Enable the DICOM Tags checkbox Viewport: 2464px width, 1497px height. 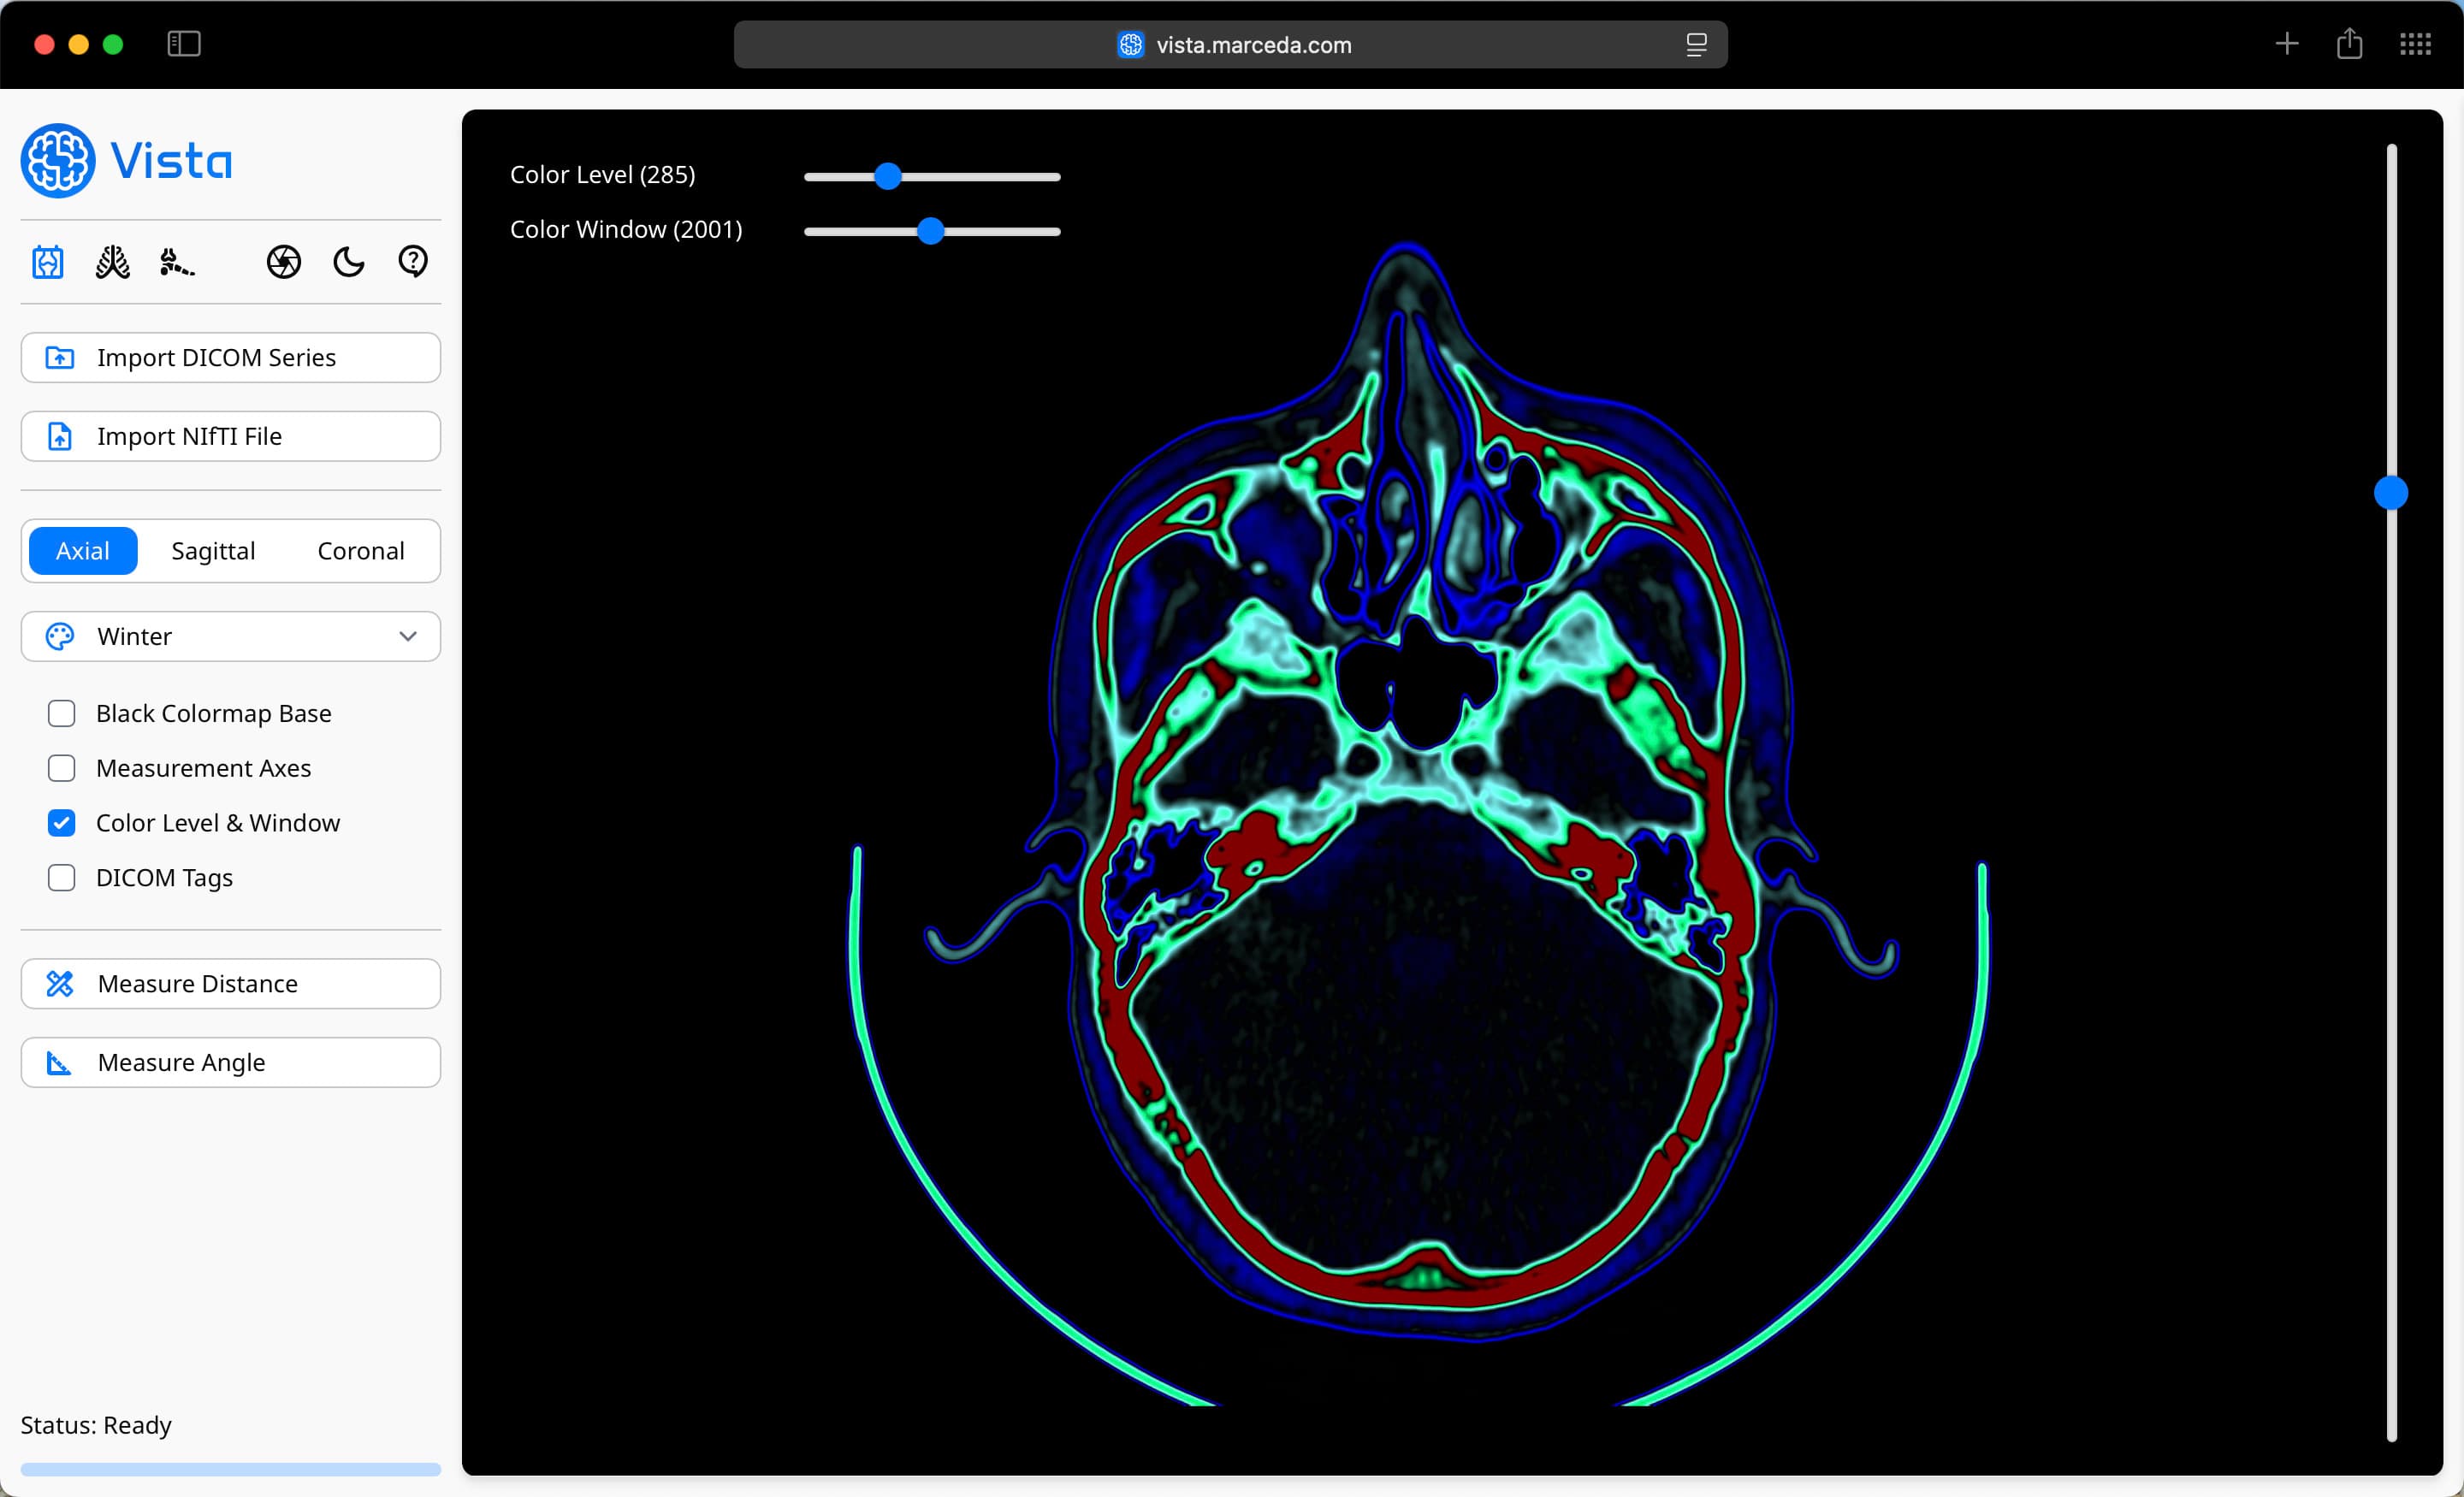62,878
